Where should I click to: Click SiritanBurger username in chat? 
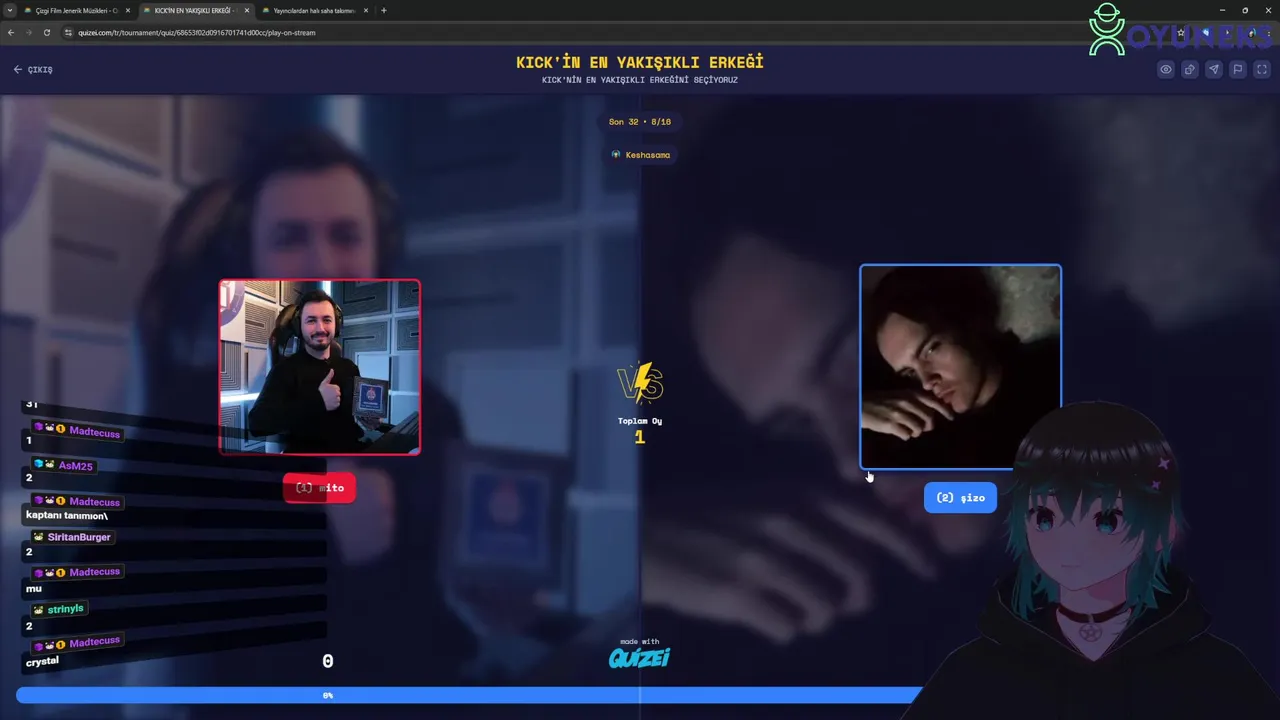coord(79,537)
